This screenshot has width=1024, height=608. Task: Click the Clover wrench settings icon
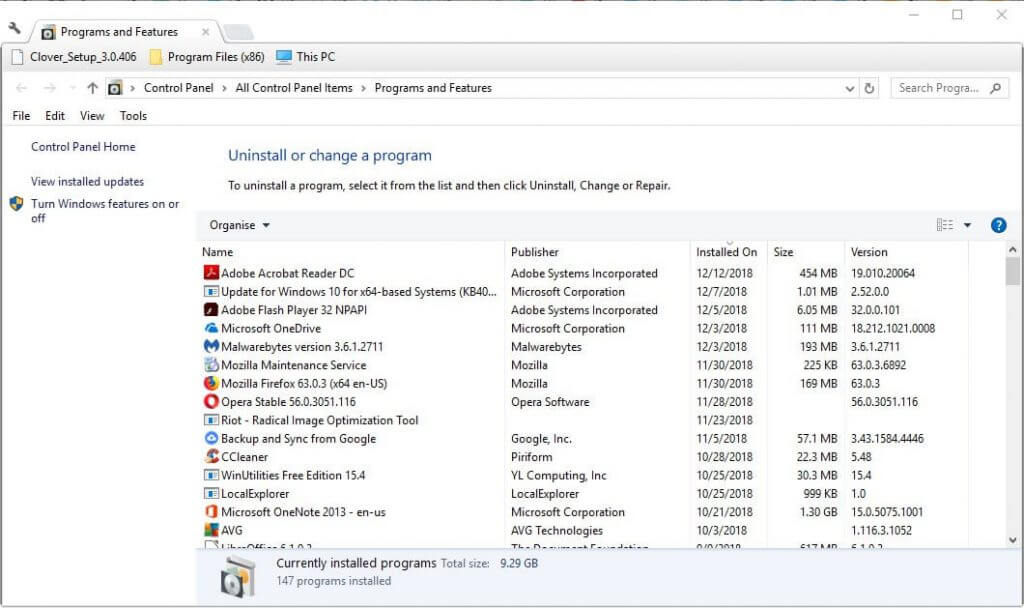point(14,28)
